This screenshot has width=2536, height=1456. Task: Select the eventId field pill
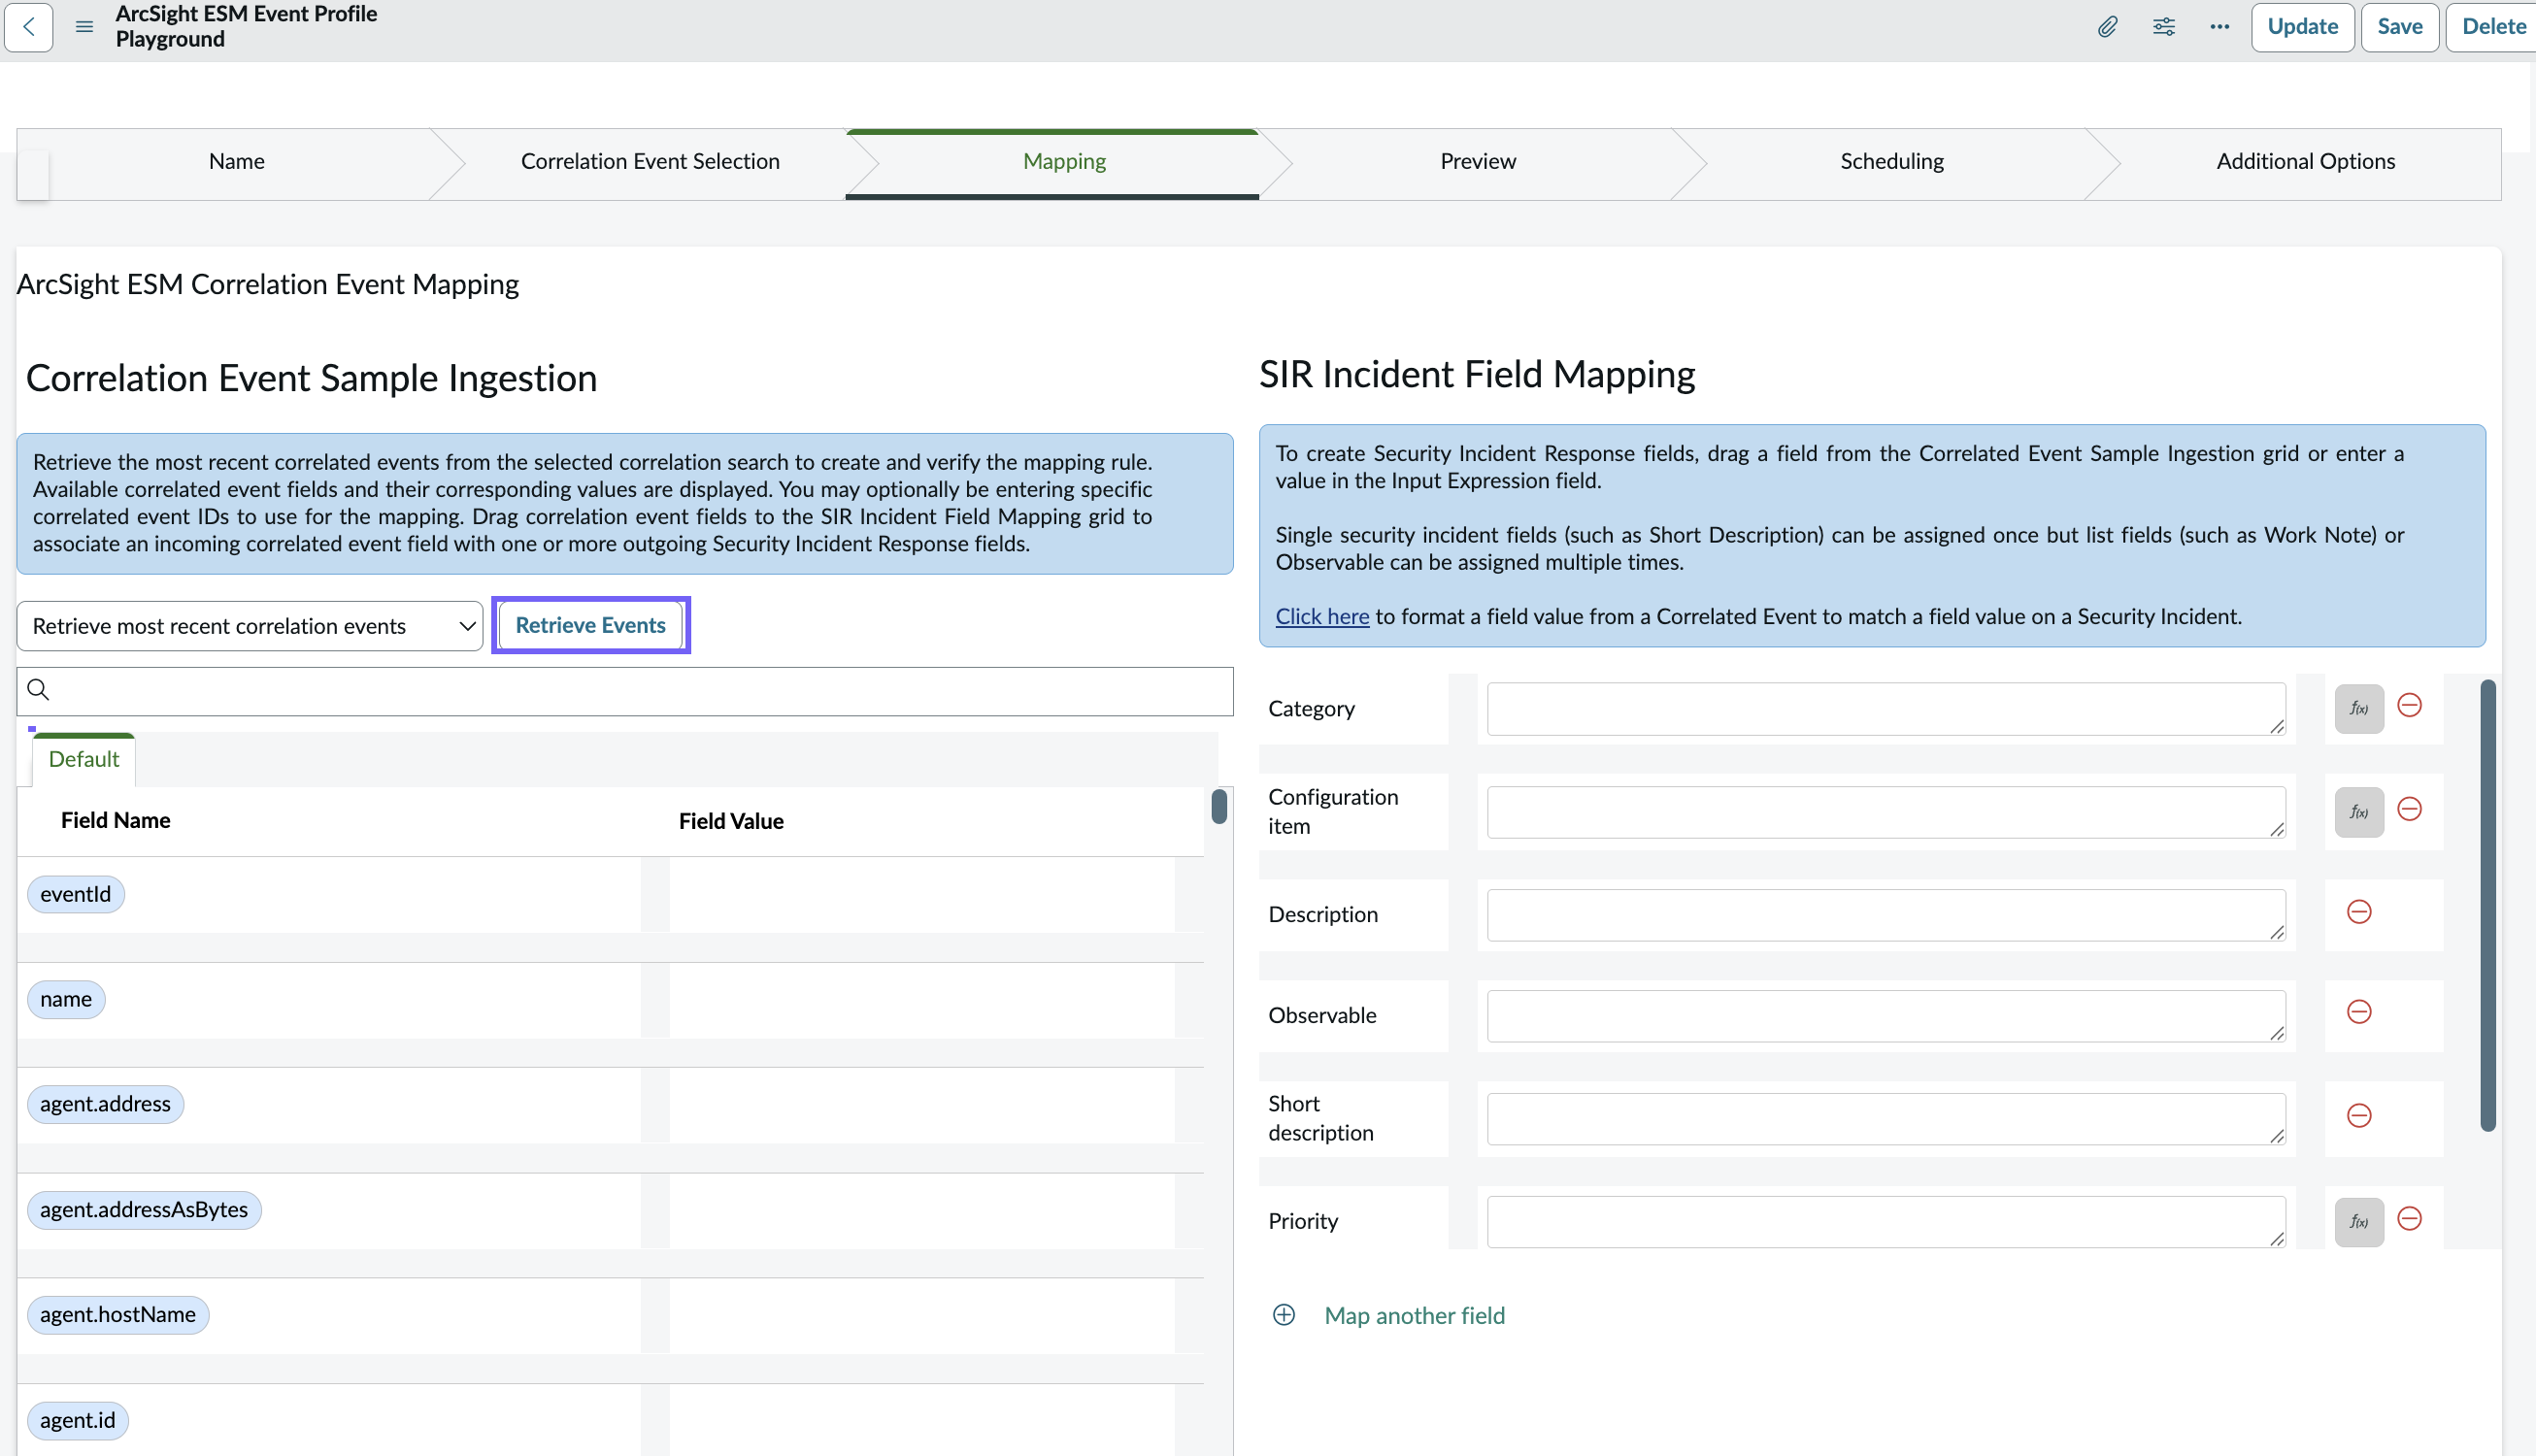point(76,895)
